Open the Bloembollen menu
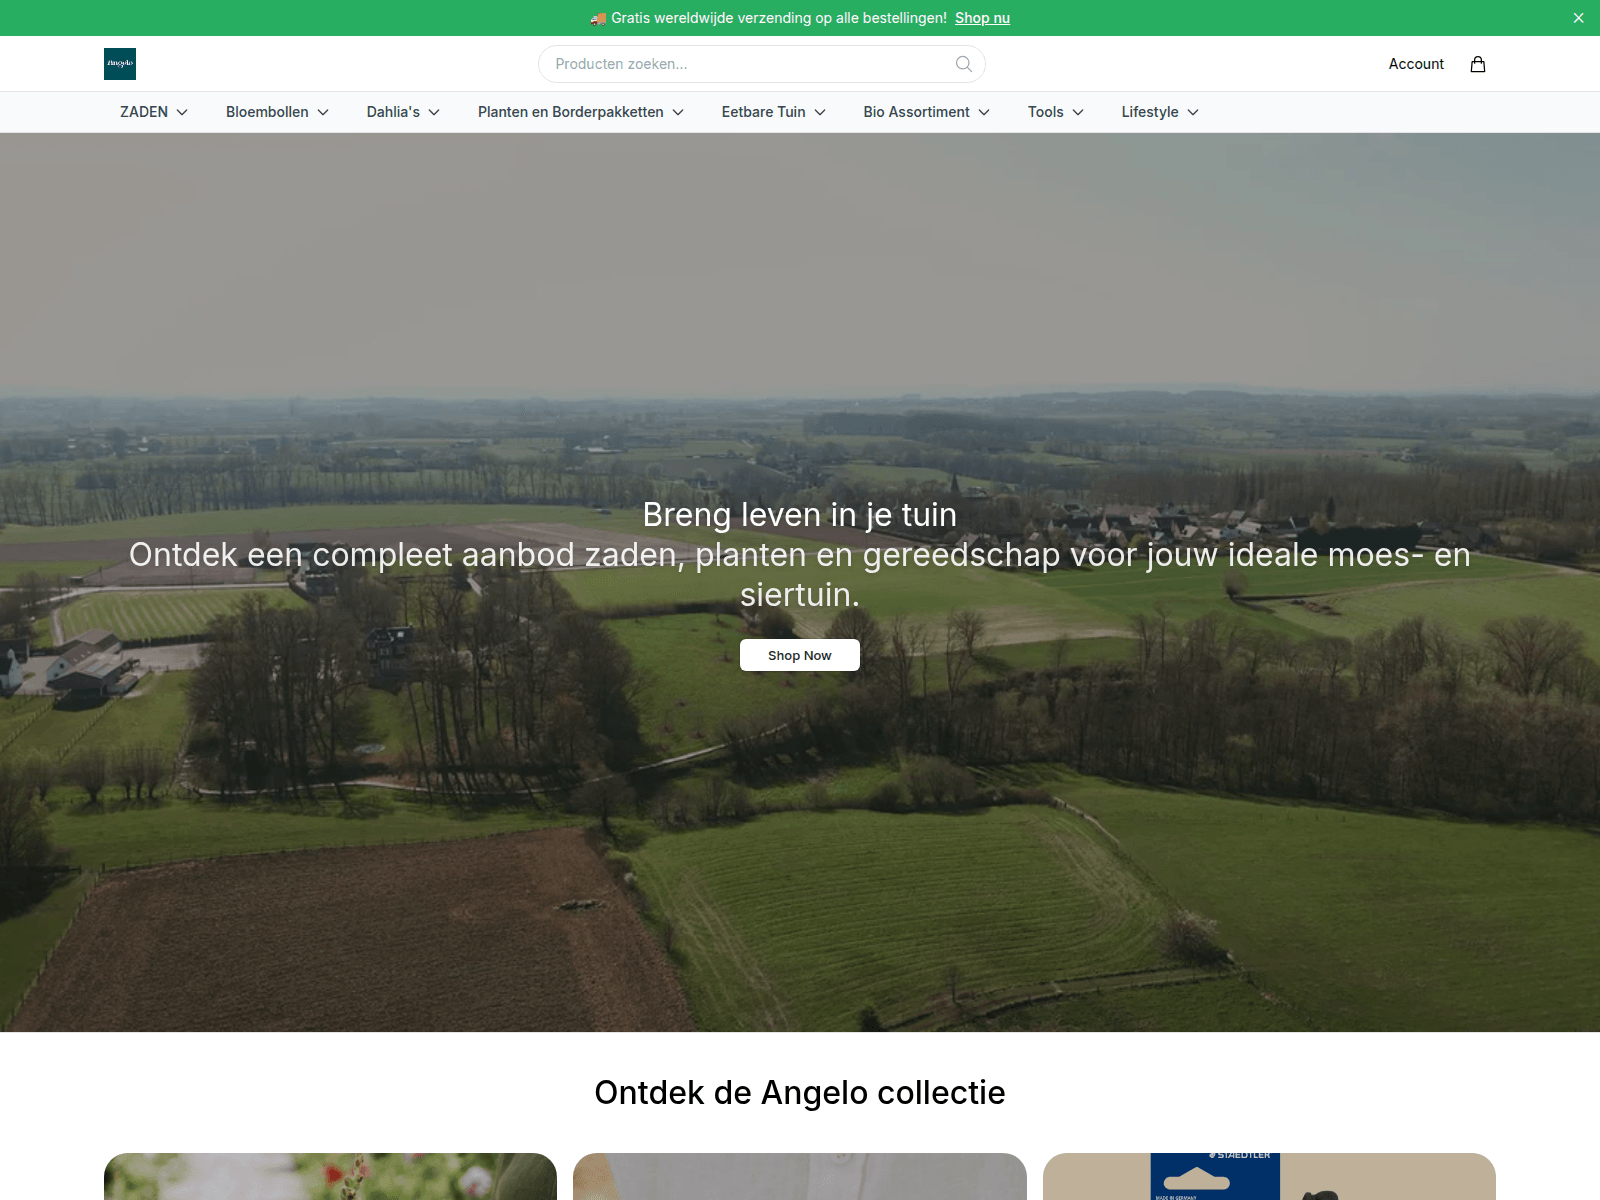 point(277,112)
